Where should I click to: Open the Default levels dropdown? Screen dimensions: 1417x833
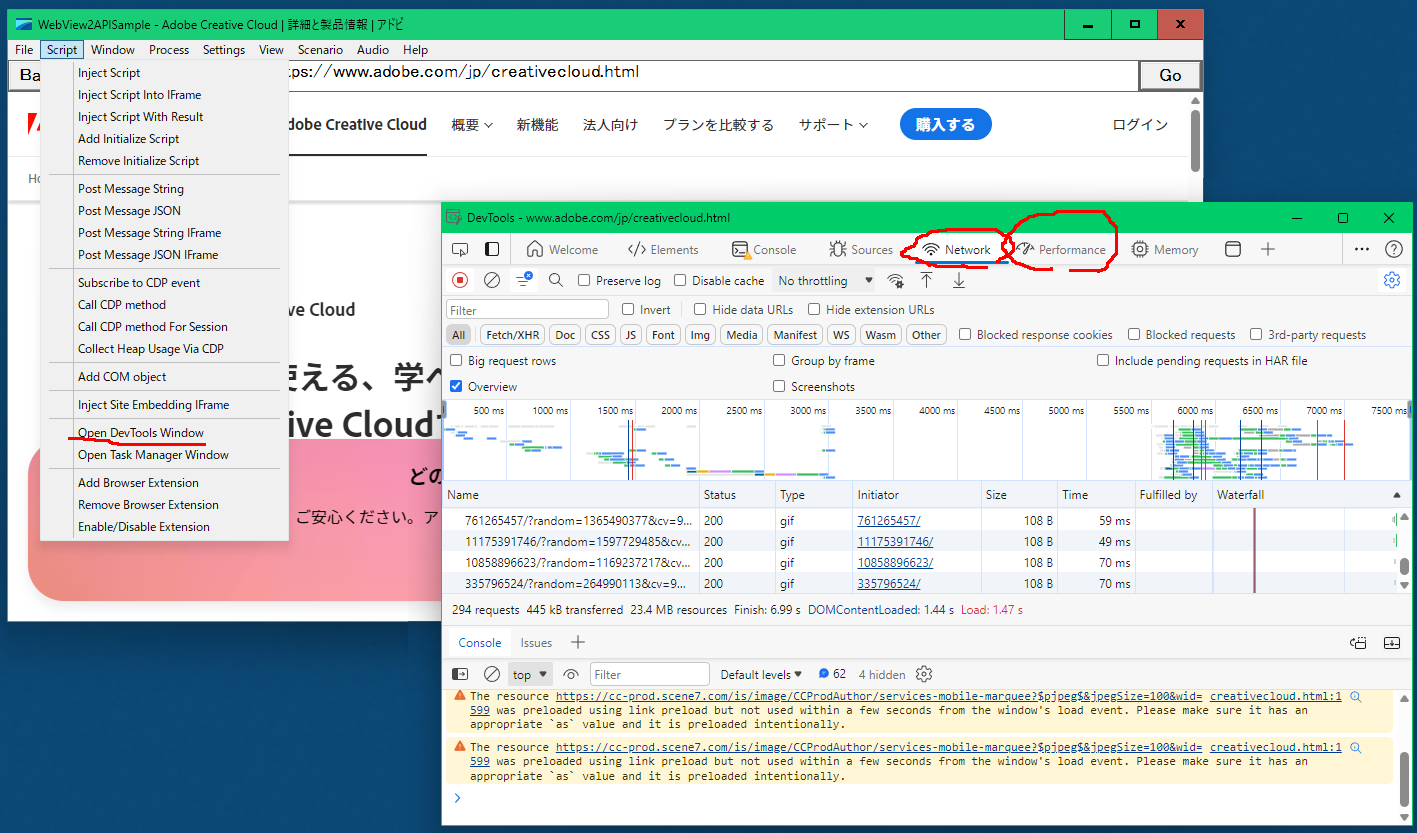761,674
